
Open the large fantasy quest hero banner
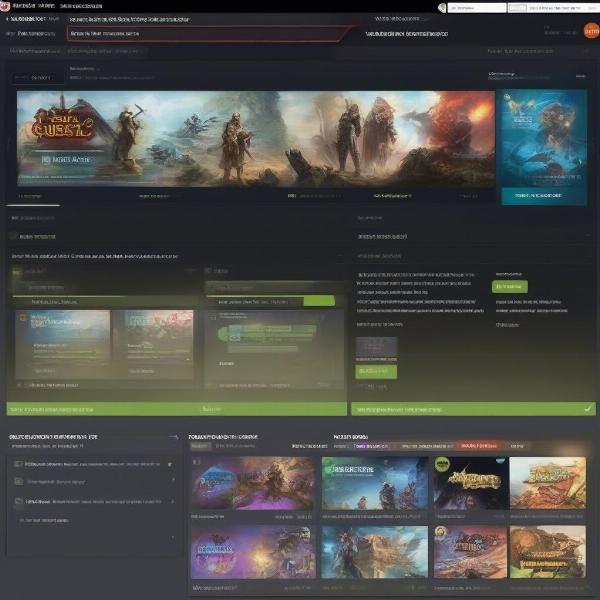[x=256, y=139]
